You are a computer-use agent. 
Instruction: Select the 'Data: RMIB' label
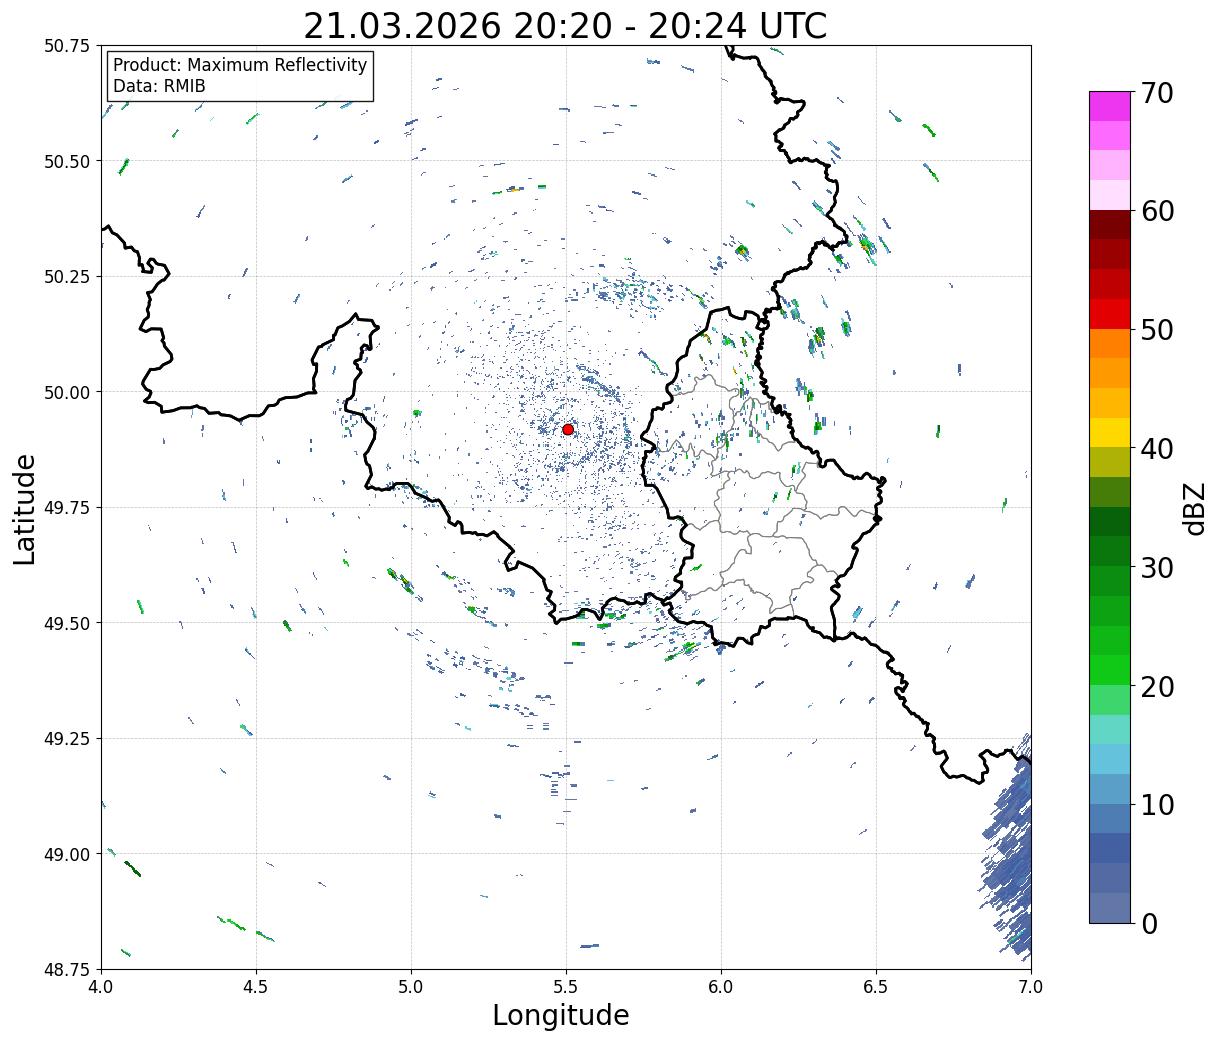click(x=159, y=86)
